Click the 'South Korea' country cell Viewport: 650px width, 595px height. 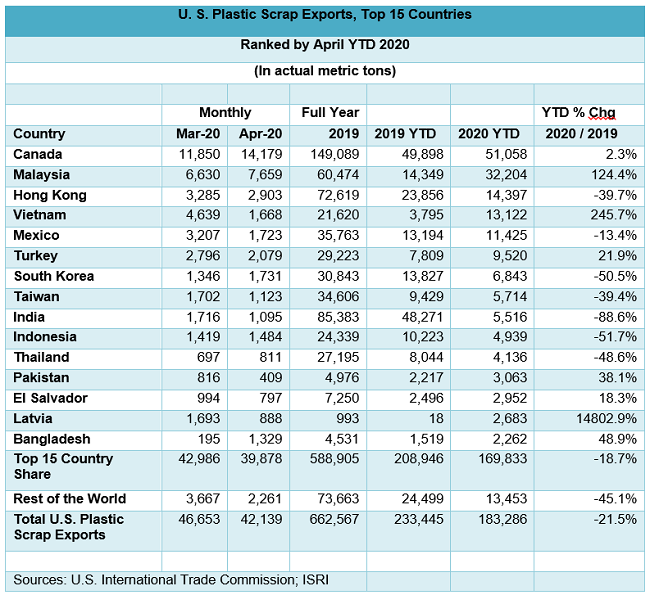click(54, 276)
